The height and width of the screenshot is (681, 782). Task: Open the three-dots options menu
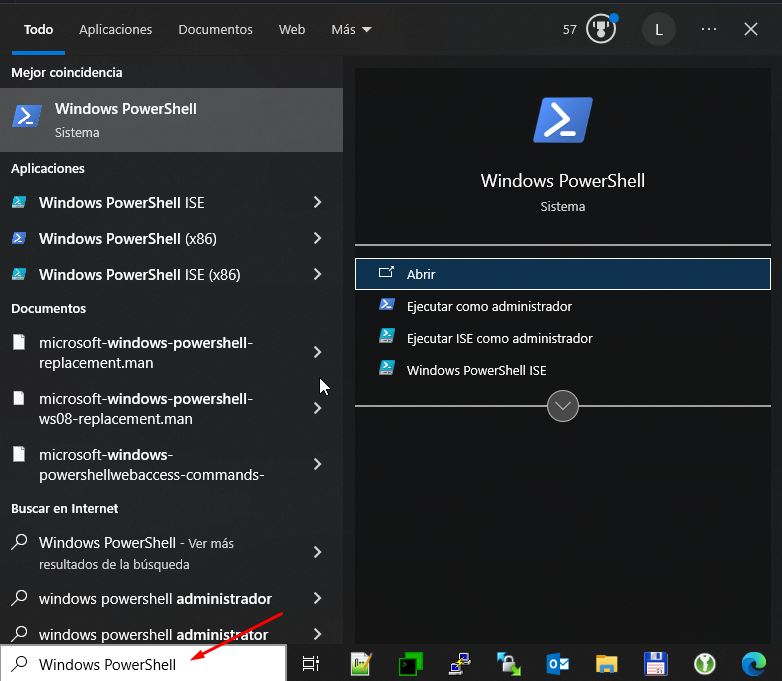tap(709, 29)
